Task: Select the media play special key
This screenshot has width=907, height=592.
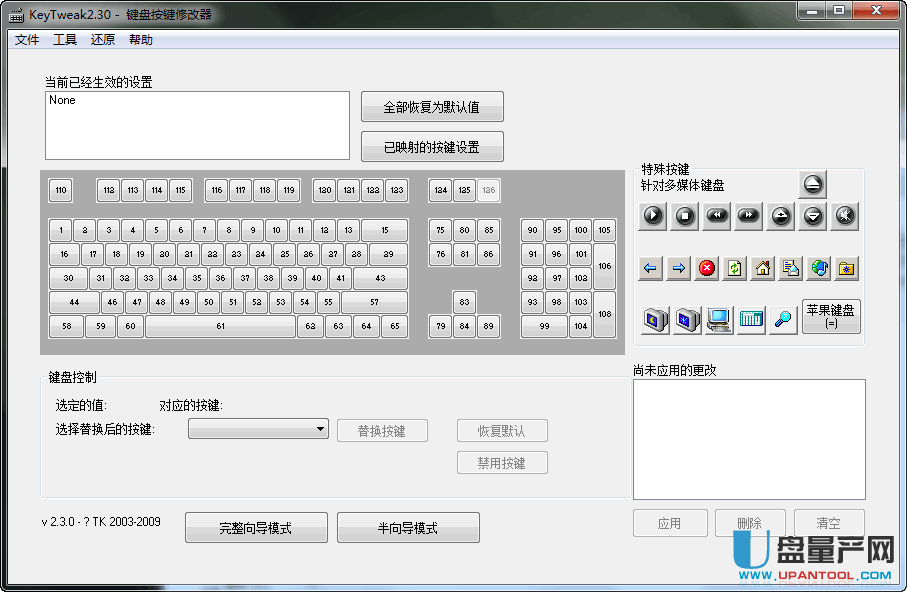Action: [x=652, y=216]
